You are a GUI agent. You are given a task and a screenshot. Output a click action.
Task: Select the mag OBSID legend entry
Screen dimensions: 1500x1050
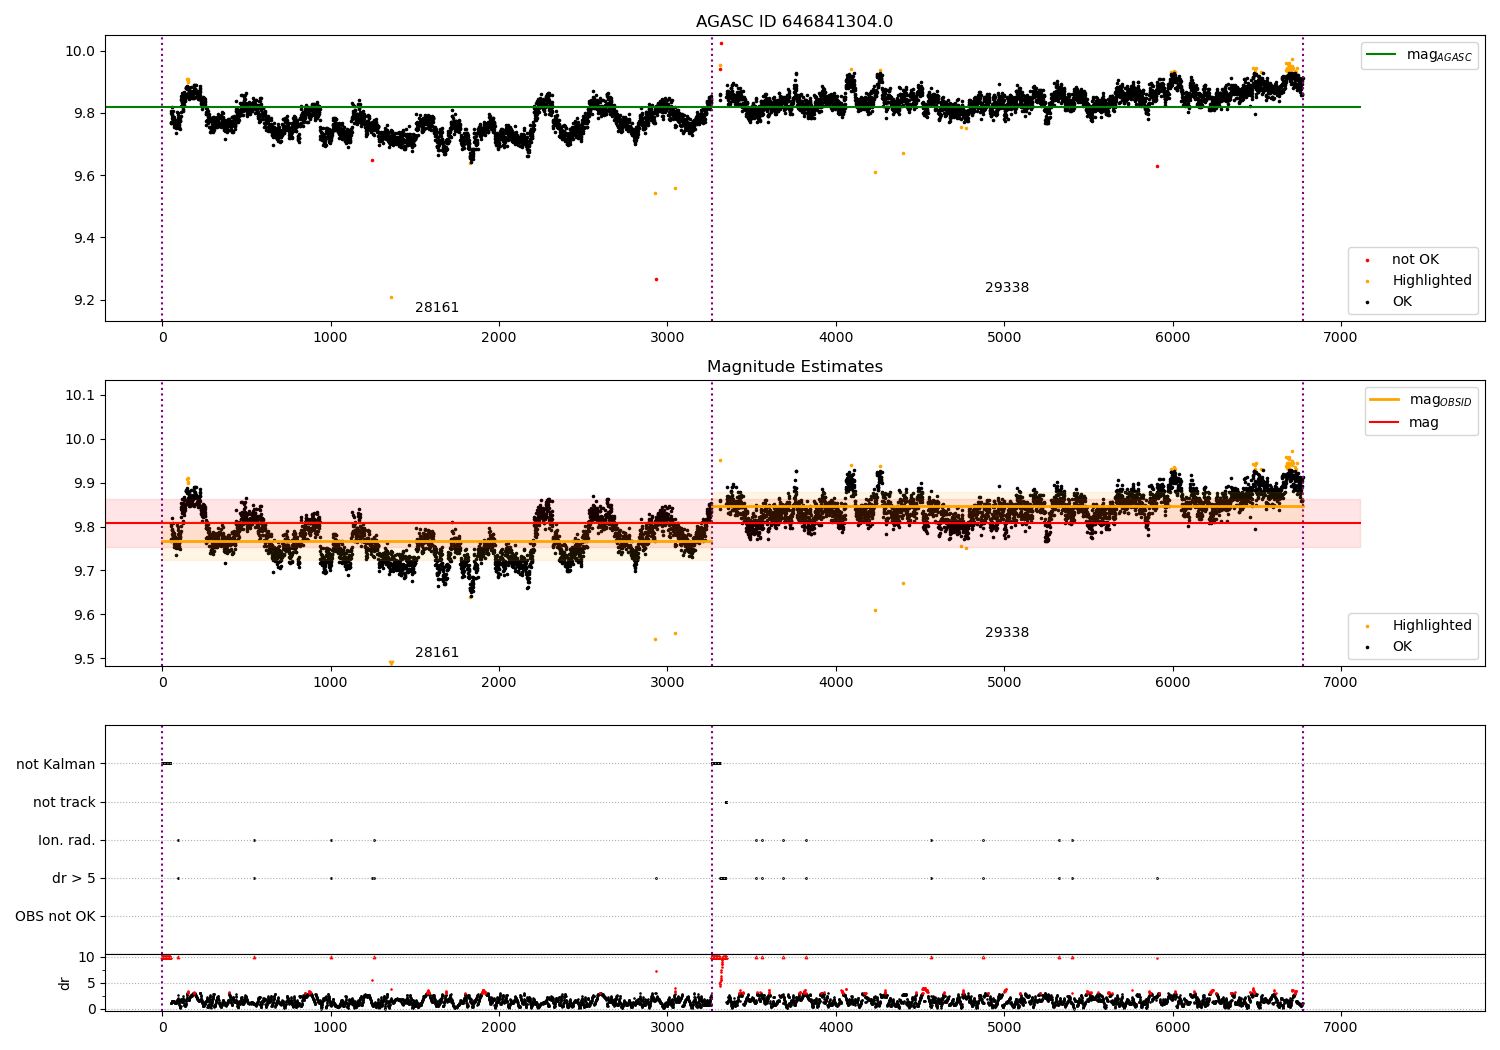point(1421,400)
